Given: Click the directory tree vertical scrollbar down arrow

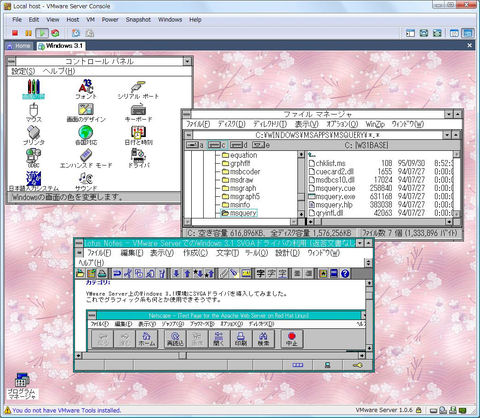Looking at the screenshot, I should [x=301, y=214].
